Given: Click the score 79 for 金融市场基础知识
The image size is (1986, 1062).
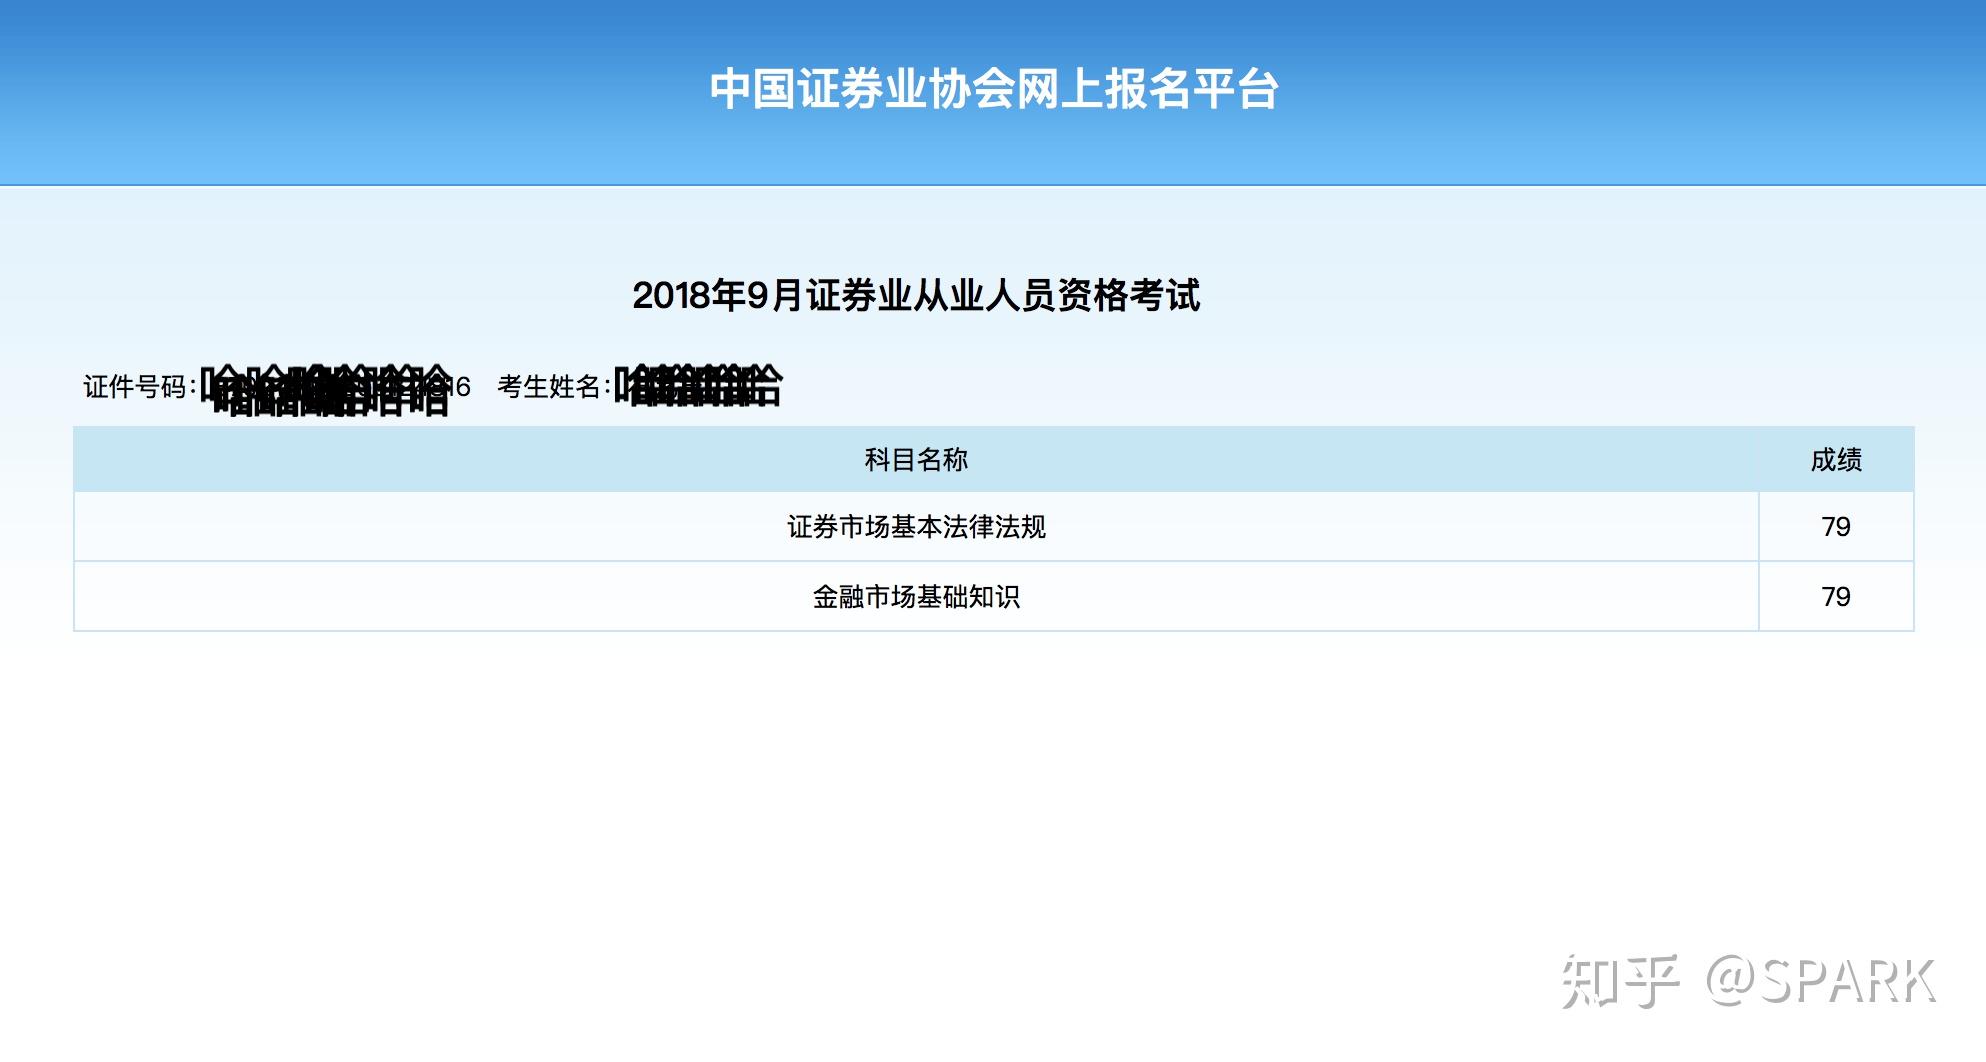Looking at the screenshot, I should coord(1836,597).
